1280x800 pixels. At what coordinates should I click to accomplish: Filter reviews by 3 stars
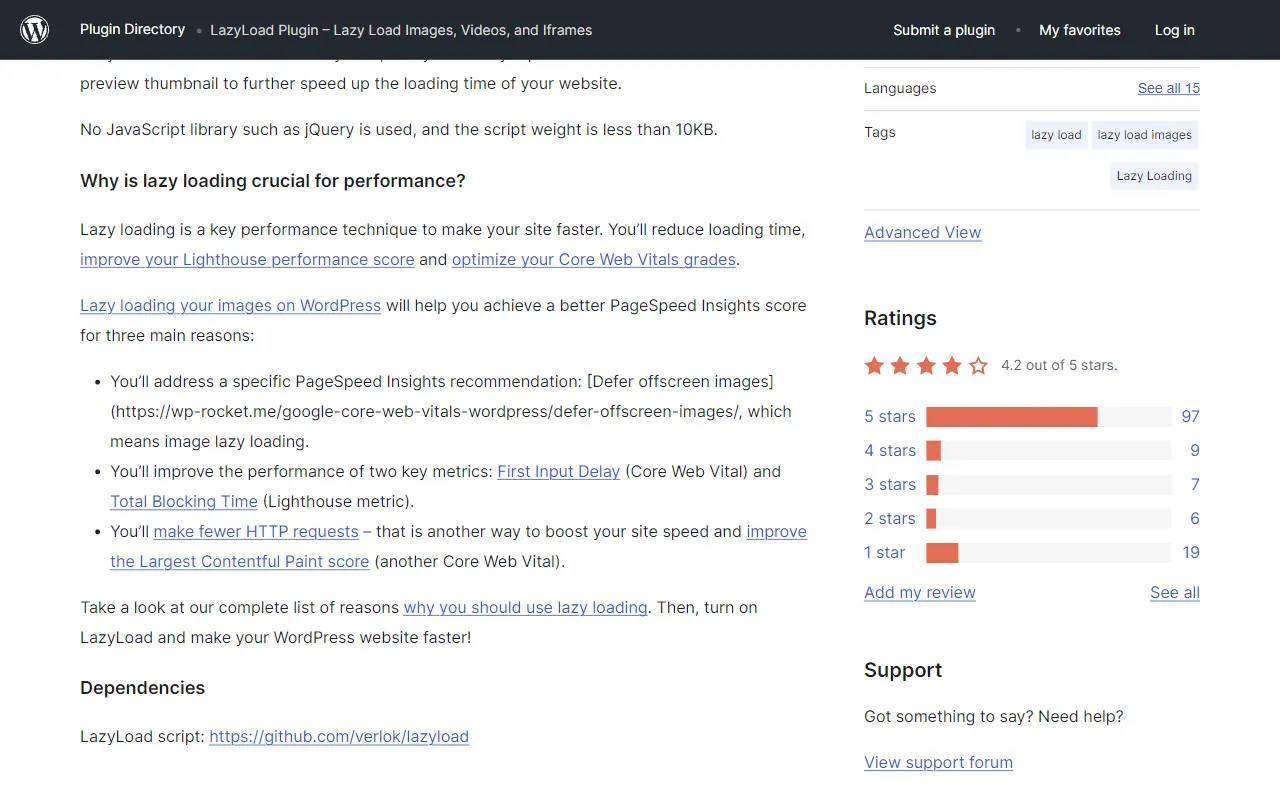click(890, 484)
